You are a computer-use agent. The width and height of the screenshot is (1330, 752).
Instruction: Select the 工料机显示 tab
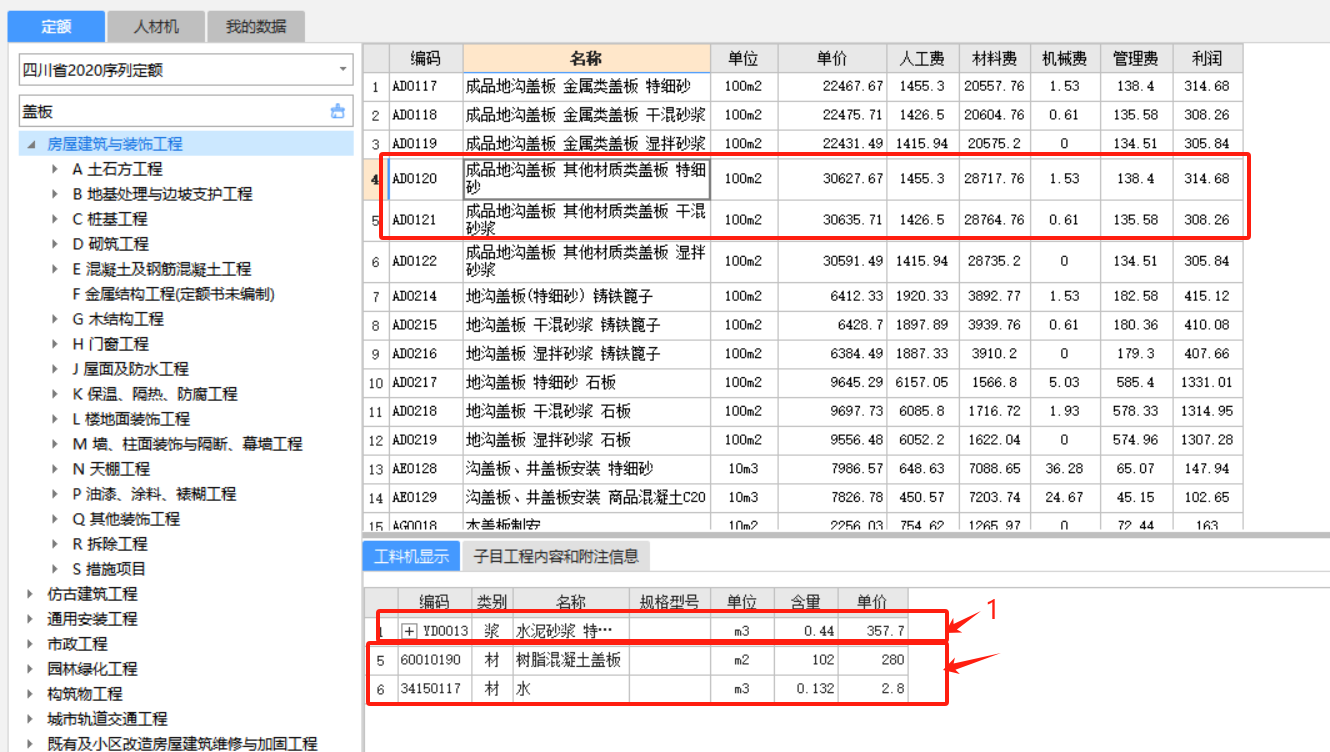[x=411, y=556]
